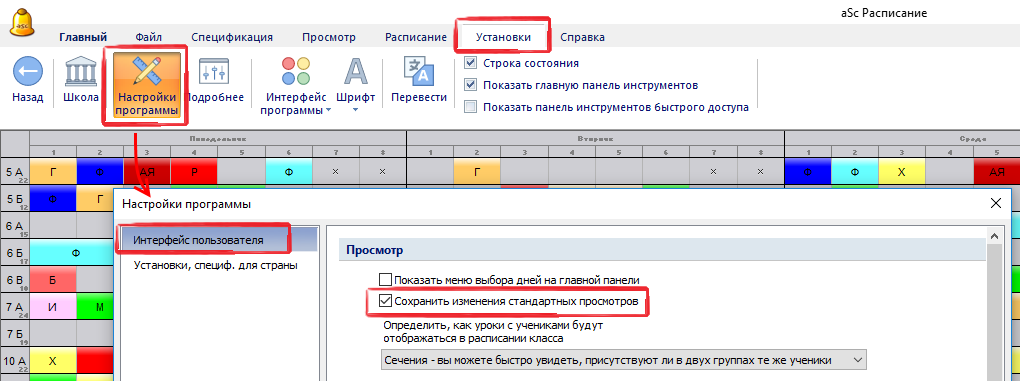Image resolution: width=1020 pixels, height=381 pixels.
Task: Click the Шрифт letter A icon
Action: pos(356,71)
